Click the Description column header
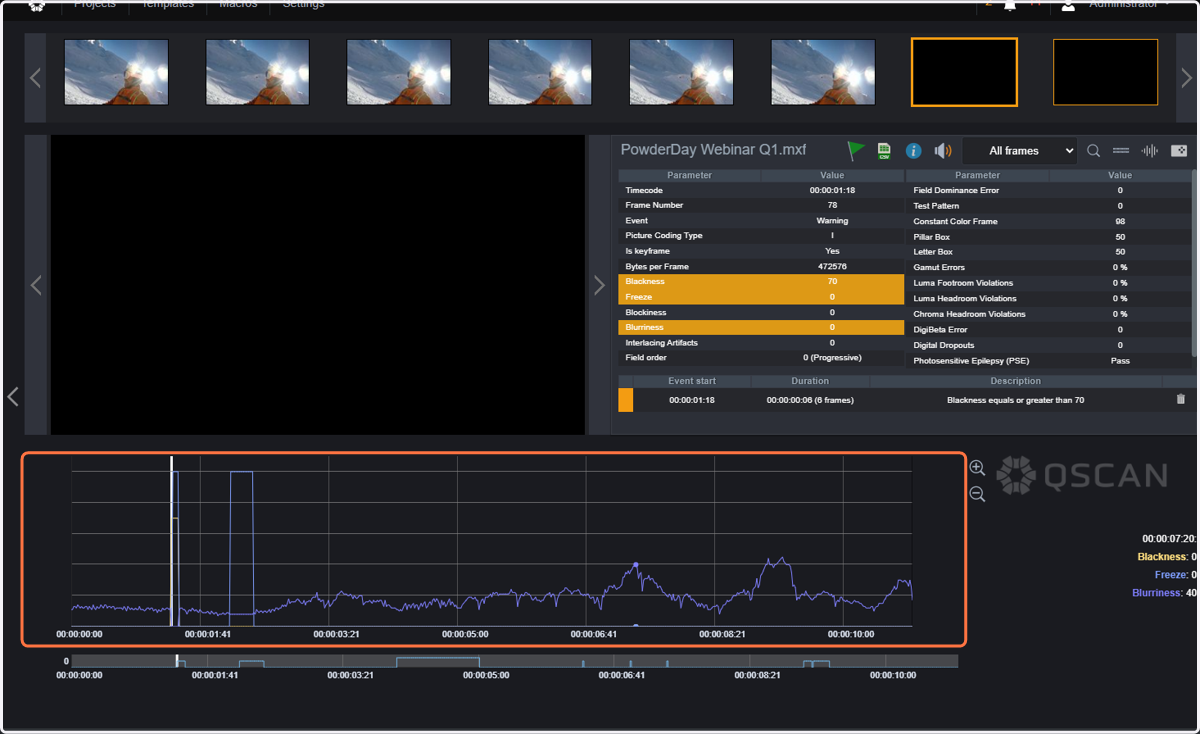Image resolution: width=1200 pixels, height=734 pixels. coord(1016,381)
